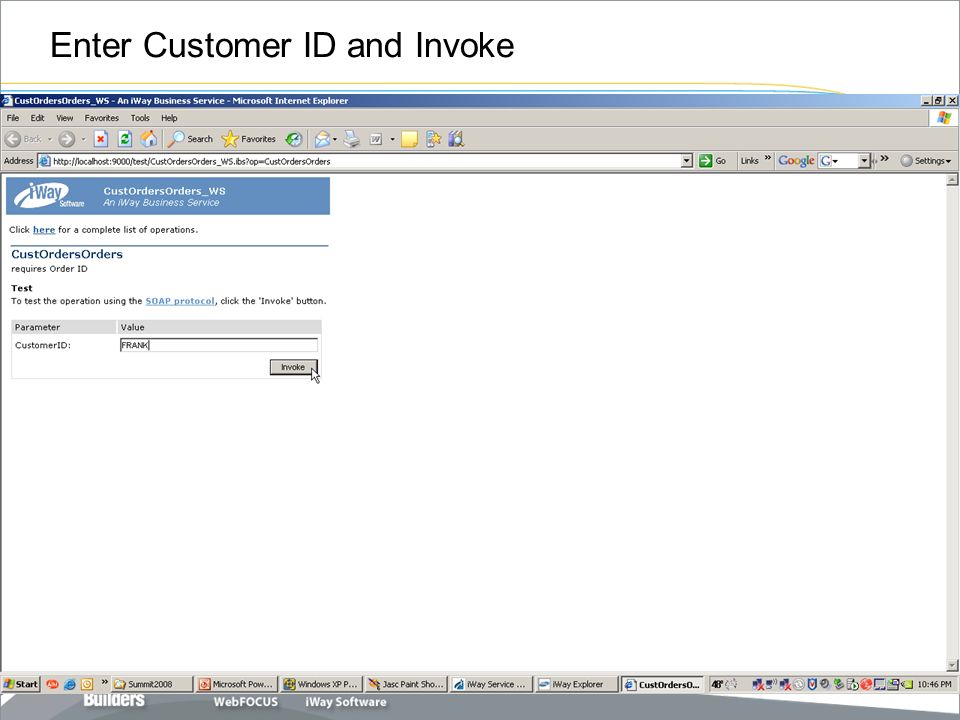Screen dimensions: 960x720
Task: Expand the Links toolbar chevron
Action: pyautogui.click(x=768, y=159)
